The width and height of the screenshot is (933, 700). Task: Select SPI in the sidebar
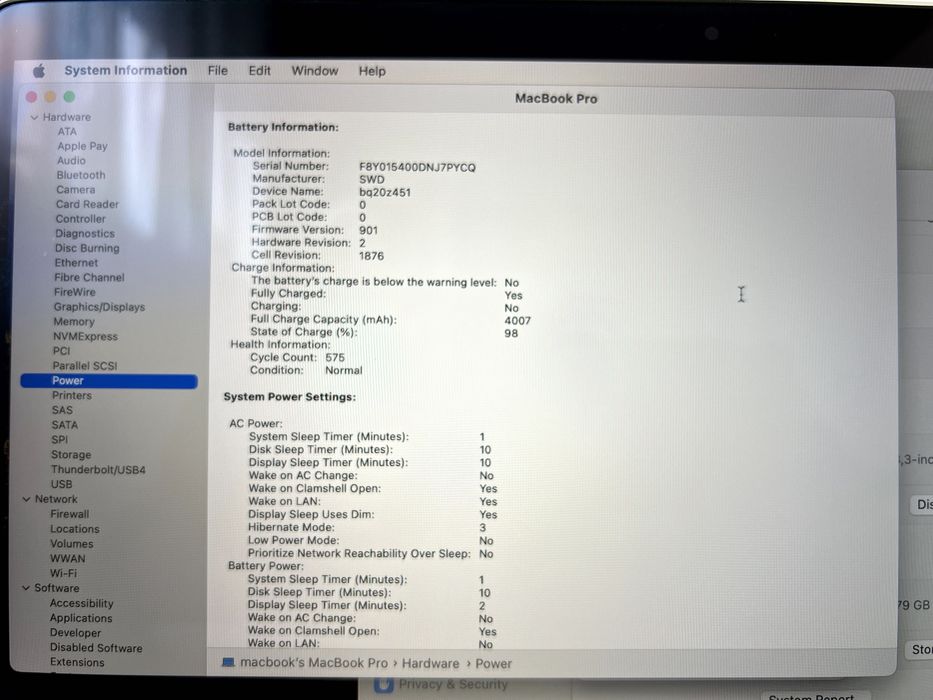tap(60, 440)
